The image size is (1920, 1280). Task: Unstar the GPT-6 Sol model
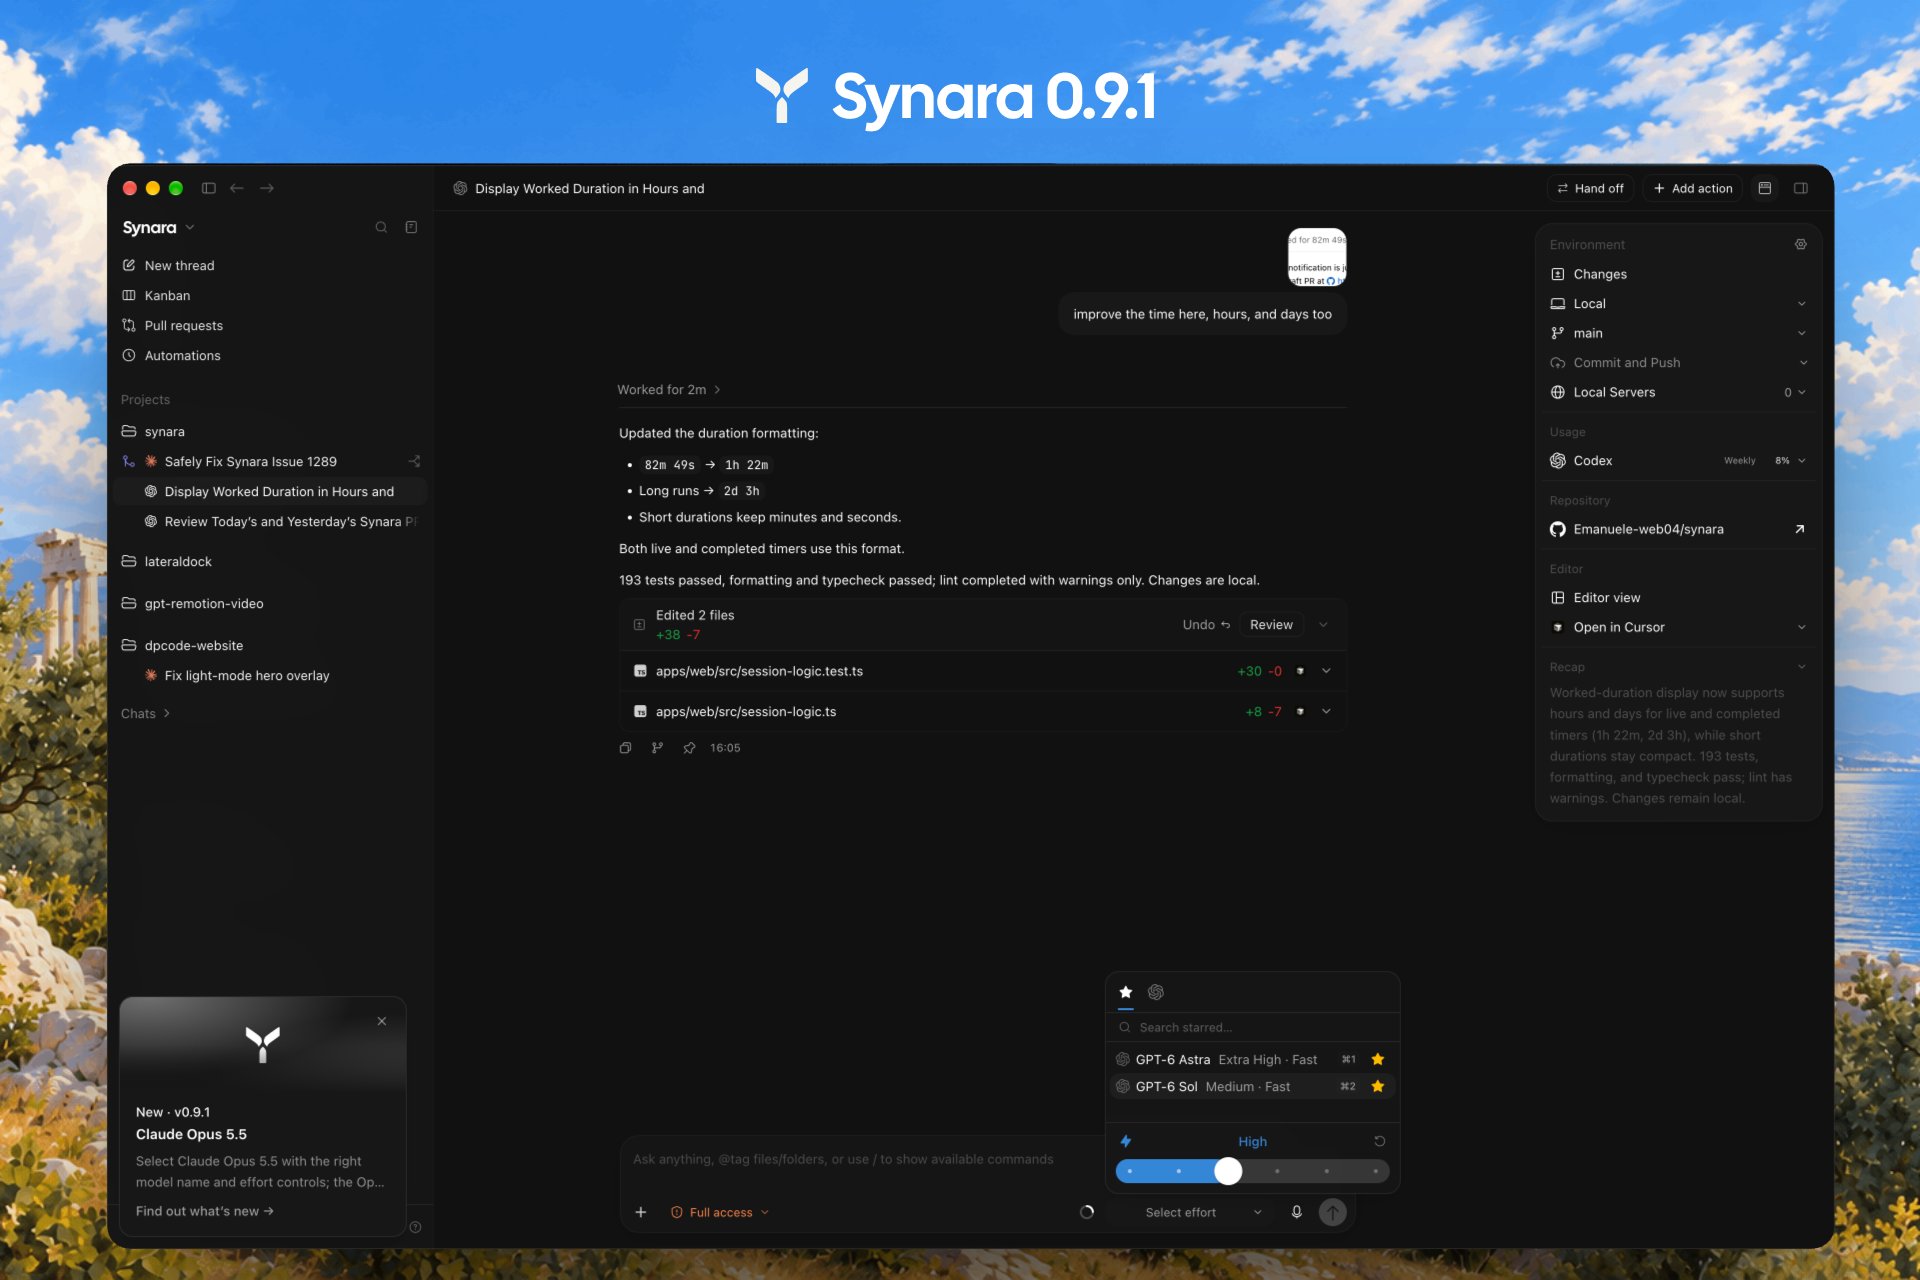click(x=1378, y=1086)
